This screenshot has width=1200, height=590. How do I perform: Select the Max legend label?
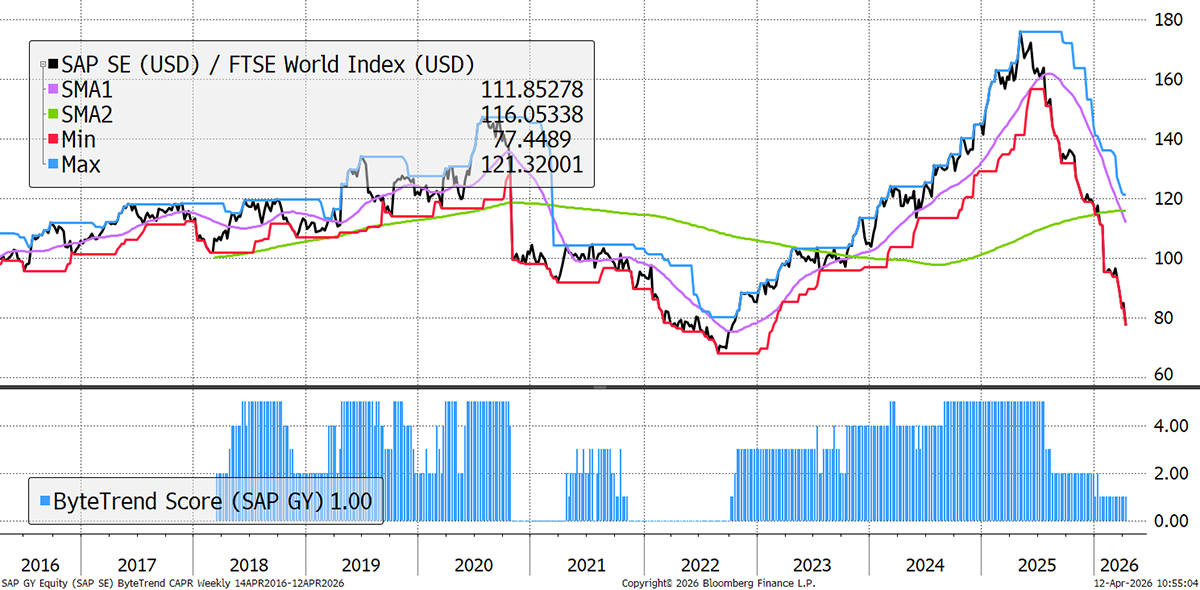(80, 165)
